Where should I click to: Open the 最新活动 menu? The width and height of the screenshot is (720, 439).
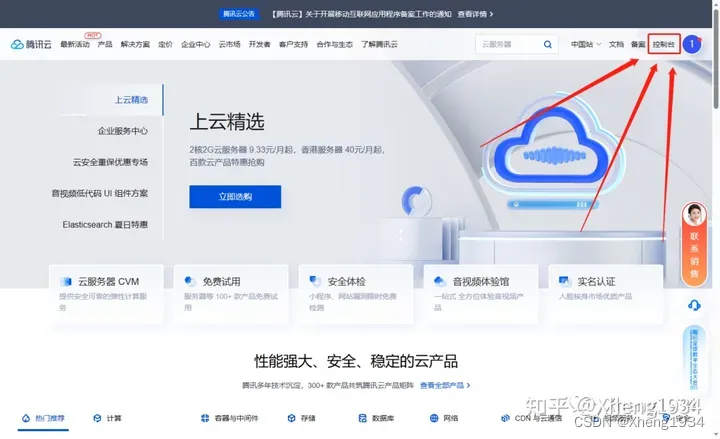[75, 45]
